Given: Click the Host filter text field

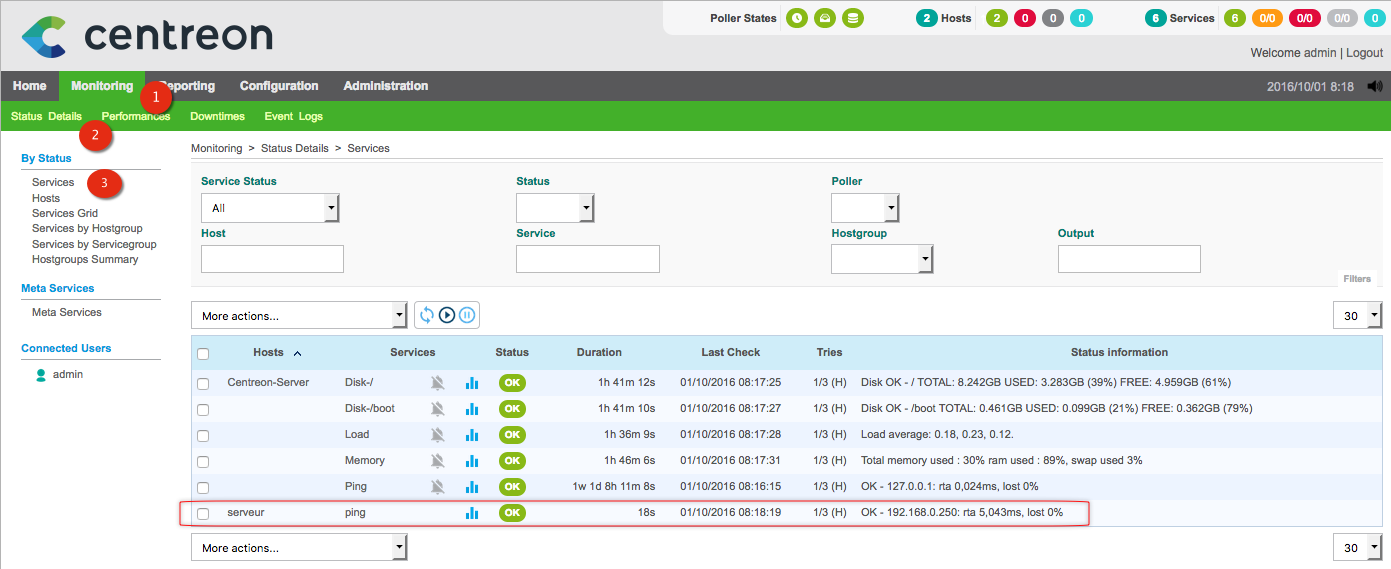Looking at the screenshot, I should (272, 260).
